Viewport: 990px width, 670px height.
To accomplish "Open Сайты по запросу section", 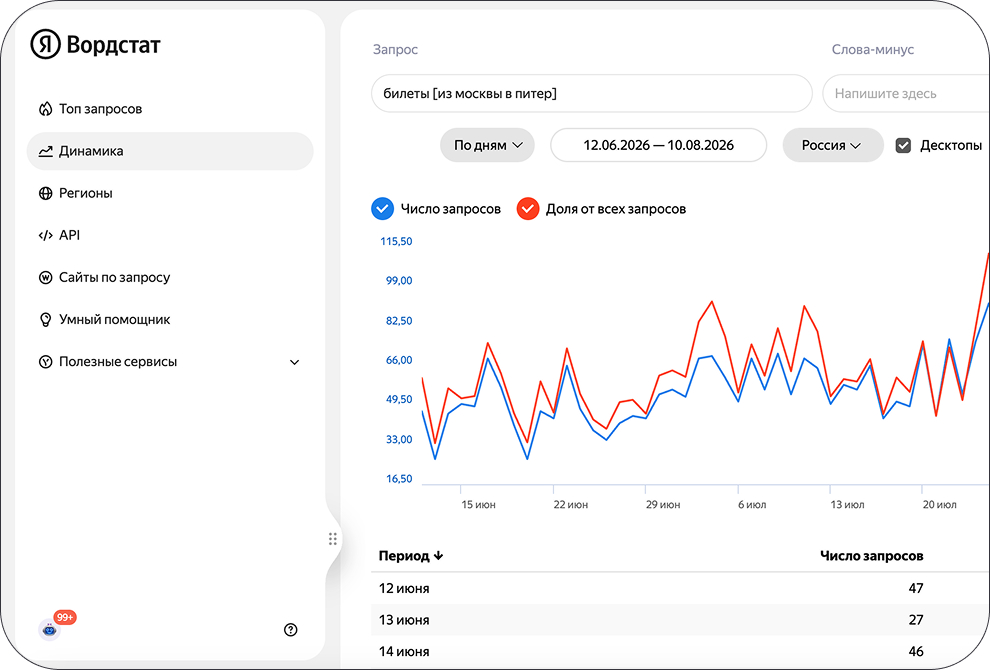I will [170, 277].
